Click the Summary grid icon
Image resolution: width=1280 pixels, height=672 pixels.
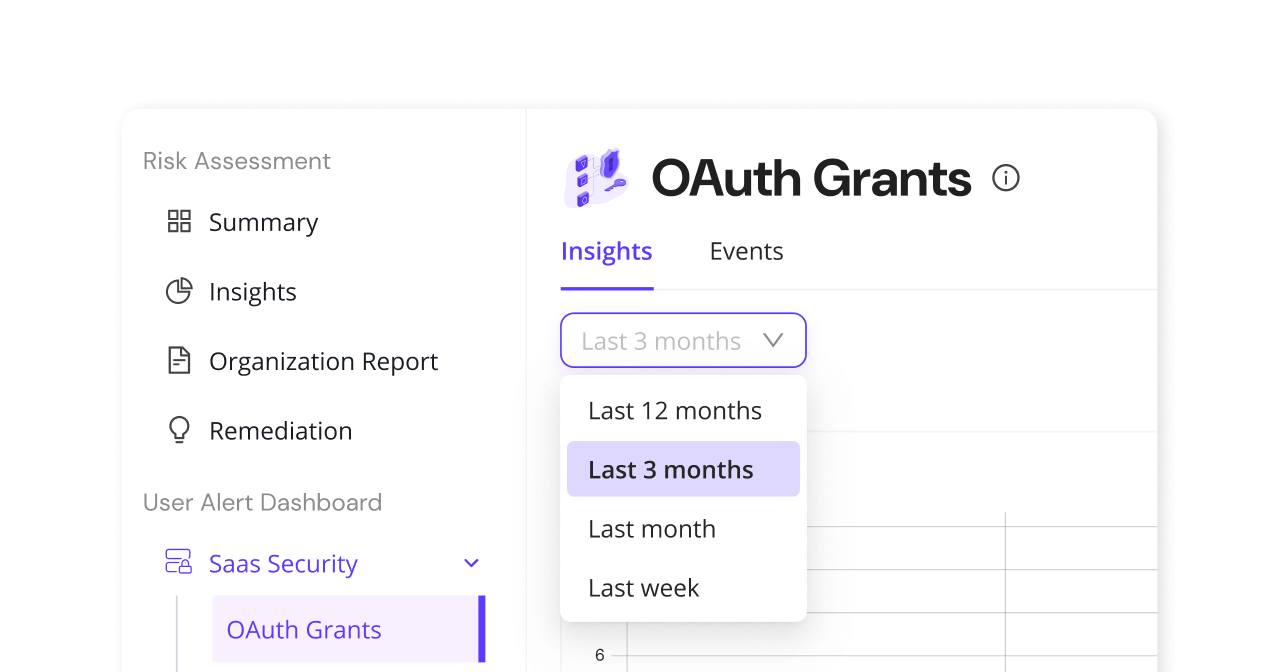179,221
